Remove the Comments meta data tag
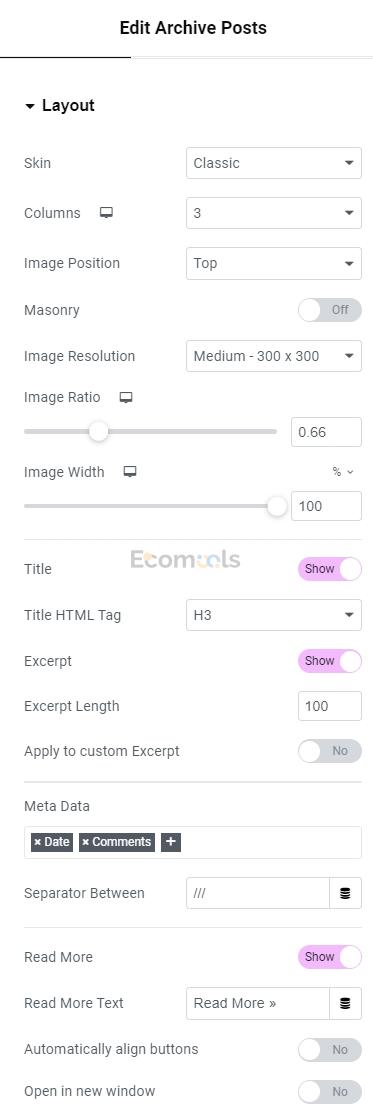 86,842
